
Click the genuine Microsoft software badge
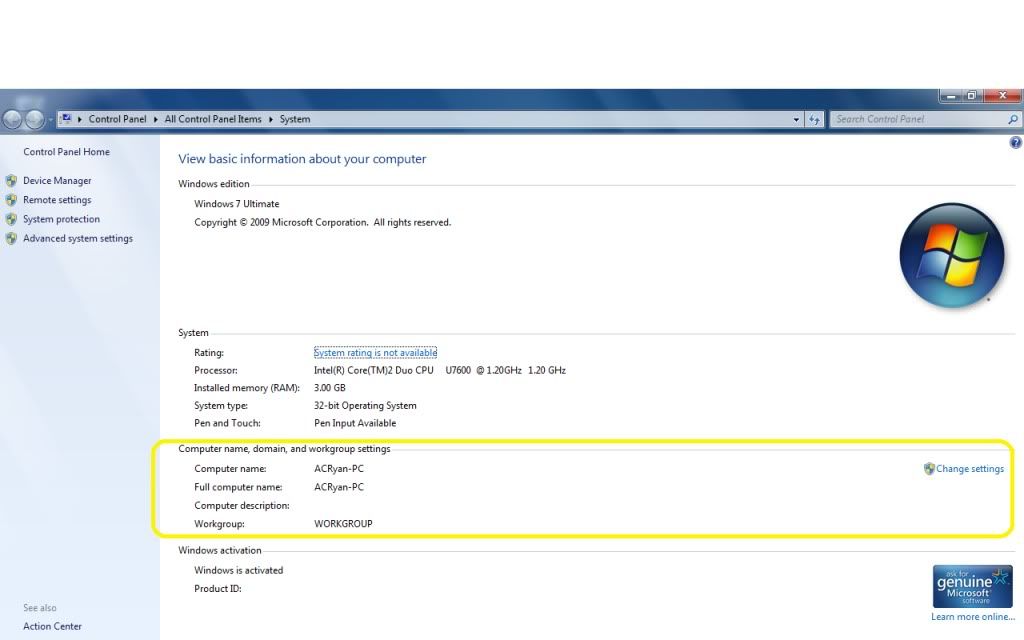click(972, 586)
